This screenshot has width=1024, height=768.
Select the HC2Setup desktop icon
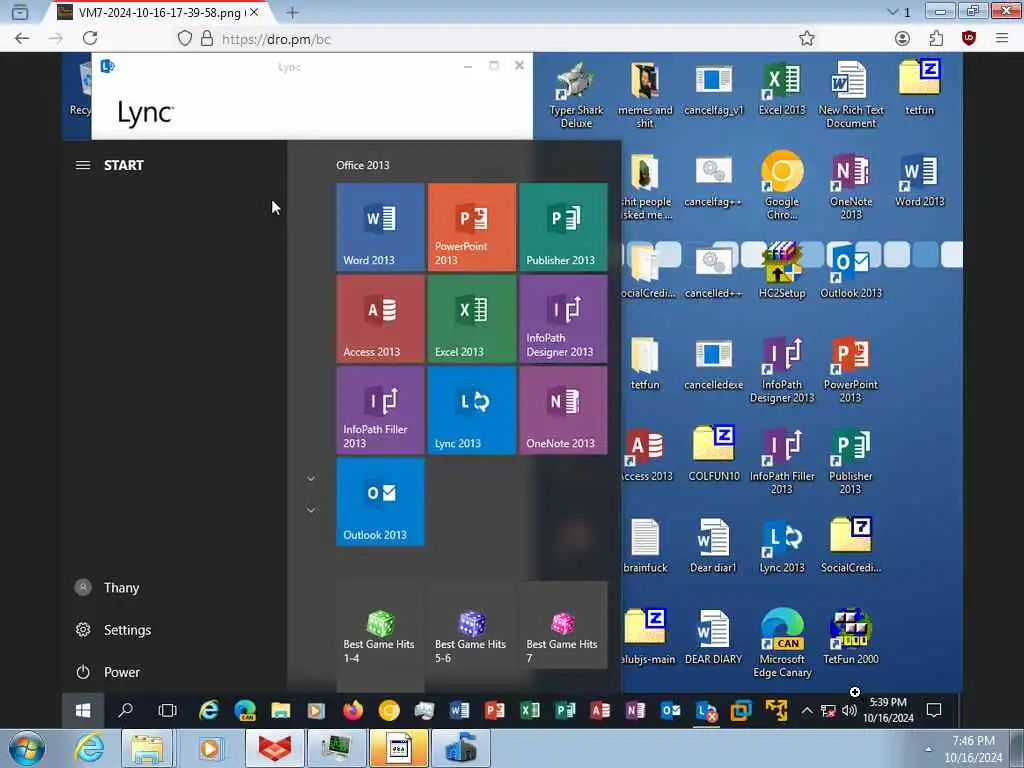coord(782,270)
